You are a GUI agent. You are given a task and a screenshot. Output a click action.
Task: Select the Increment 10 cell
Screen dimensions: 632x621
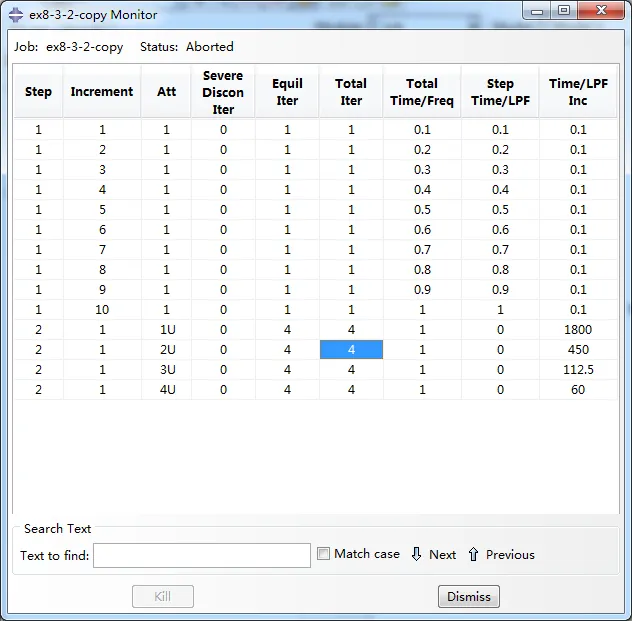(x=102, y=309)
